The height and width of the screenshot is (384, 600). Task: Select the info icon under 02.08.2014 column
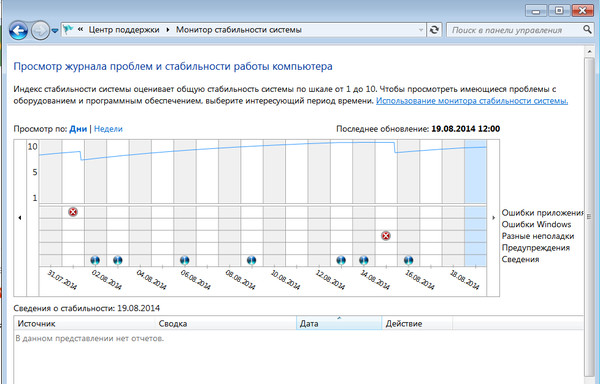(95, 260)
